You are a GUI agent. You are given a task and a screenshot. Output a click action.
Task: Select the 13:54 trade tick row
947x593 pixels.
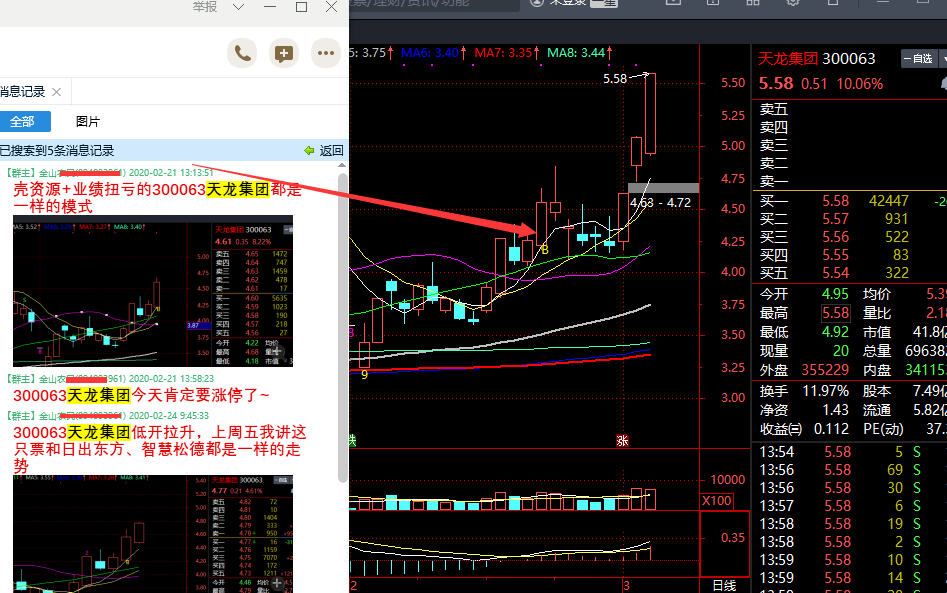pos(849,452)
